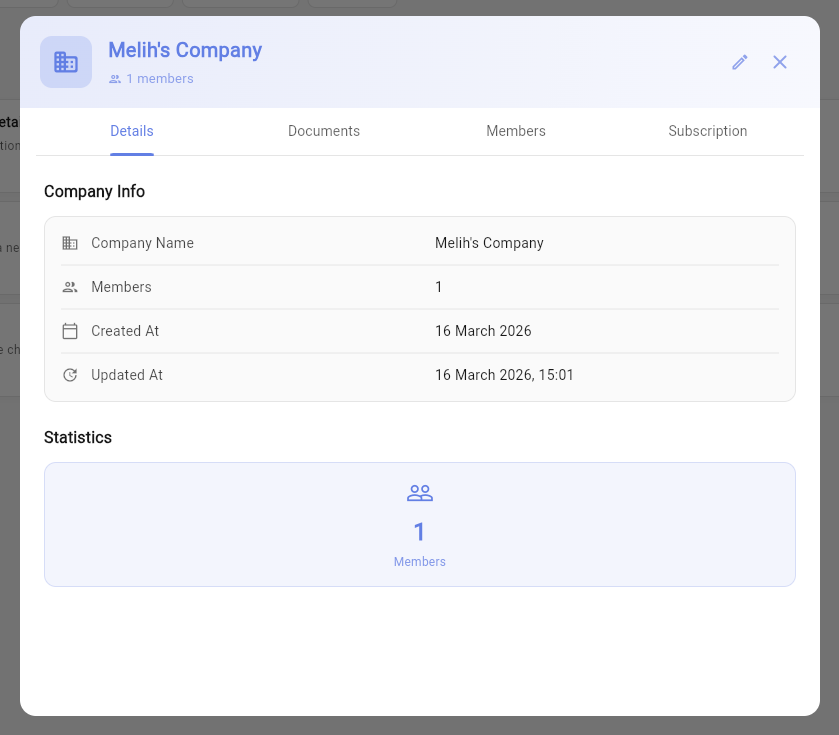This screenshot has width=839, height=735.
Task: Click the large member count number 1
Action: 420,532
